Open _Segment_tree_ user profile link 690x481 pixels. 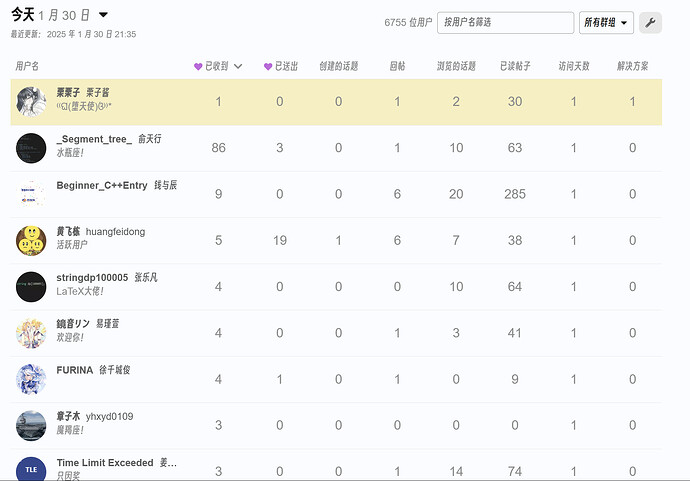point(94,139)
